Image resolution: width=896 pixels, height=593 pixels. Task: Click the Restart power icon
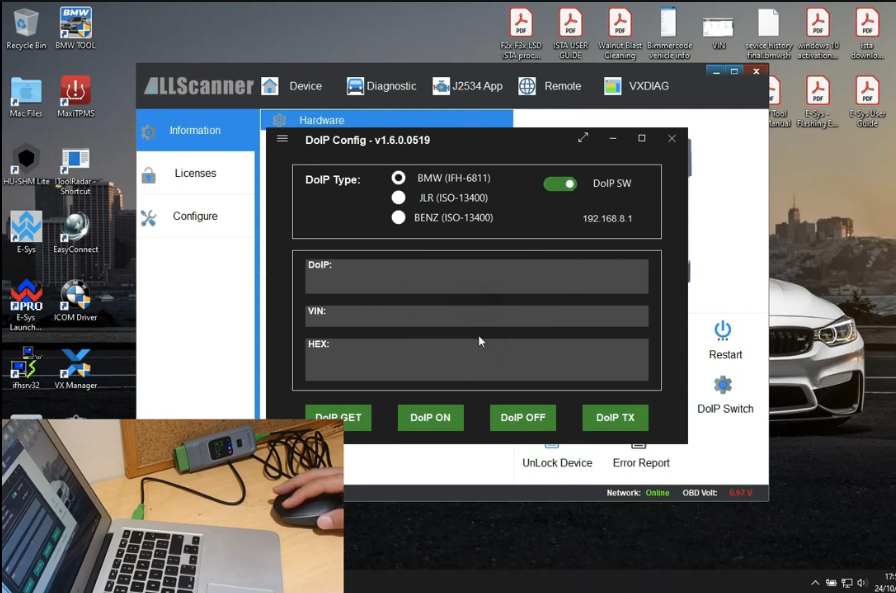tap(723, 330)
